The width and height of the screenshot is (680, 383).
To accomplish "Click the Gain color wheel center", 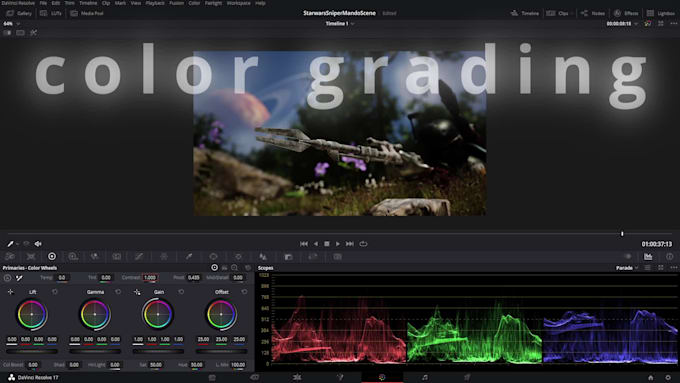I will click(158, 314).
